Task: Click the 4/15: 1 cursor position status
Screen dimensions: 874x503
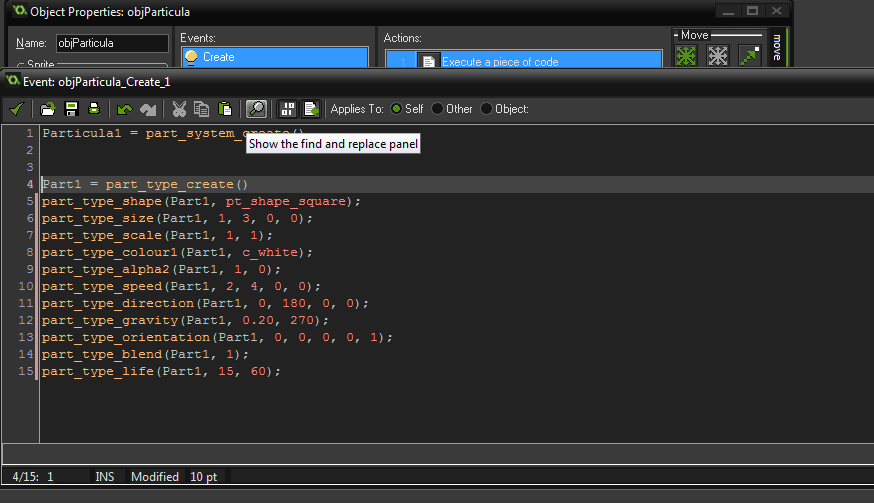Action: (x=33, y=477)
